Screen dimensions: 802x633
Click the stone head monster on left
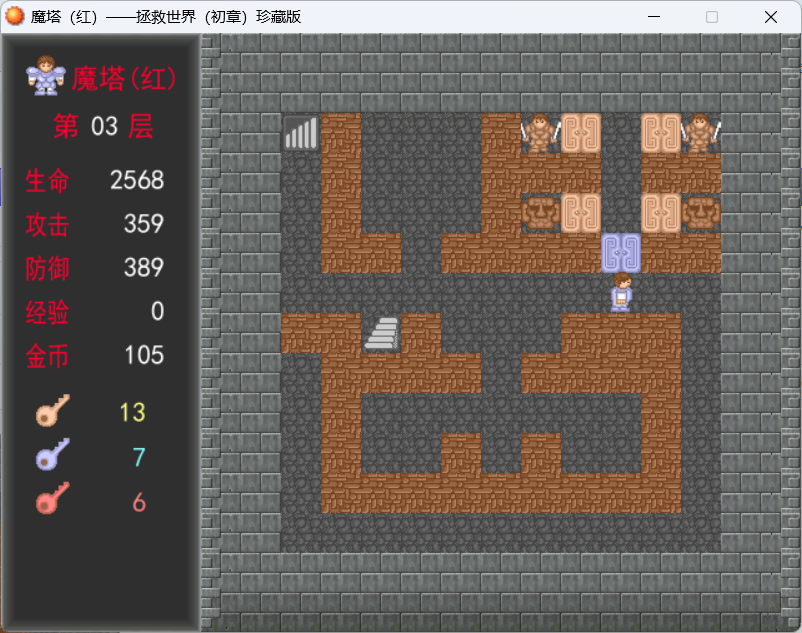540,213
